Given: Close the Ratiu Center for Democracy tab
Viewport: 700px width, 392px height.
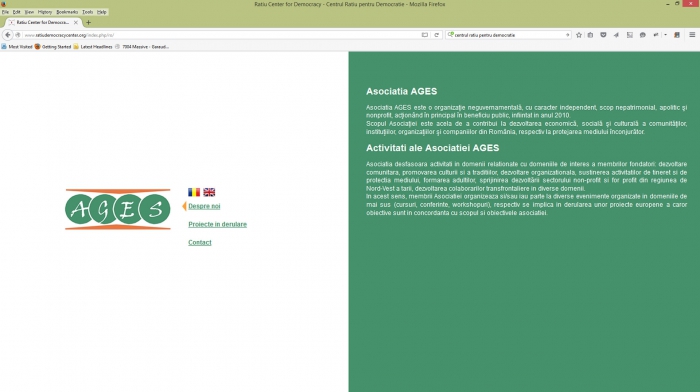Looking at the screenshot, I should [75, 22].
